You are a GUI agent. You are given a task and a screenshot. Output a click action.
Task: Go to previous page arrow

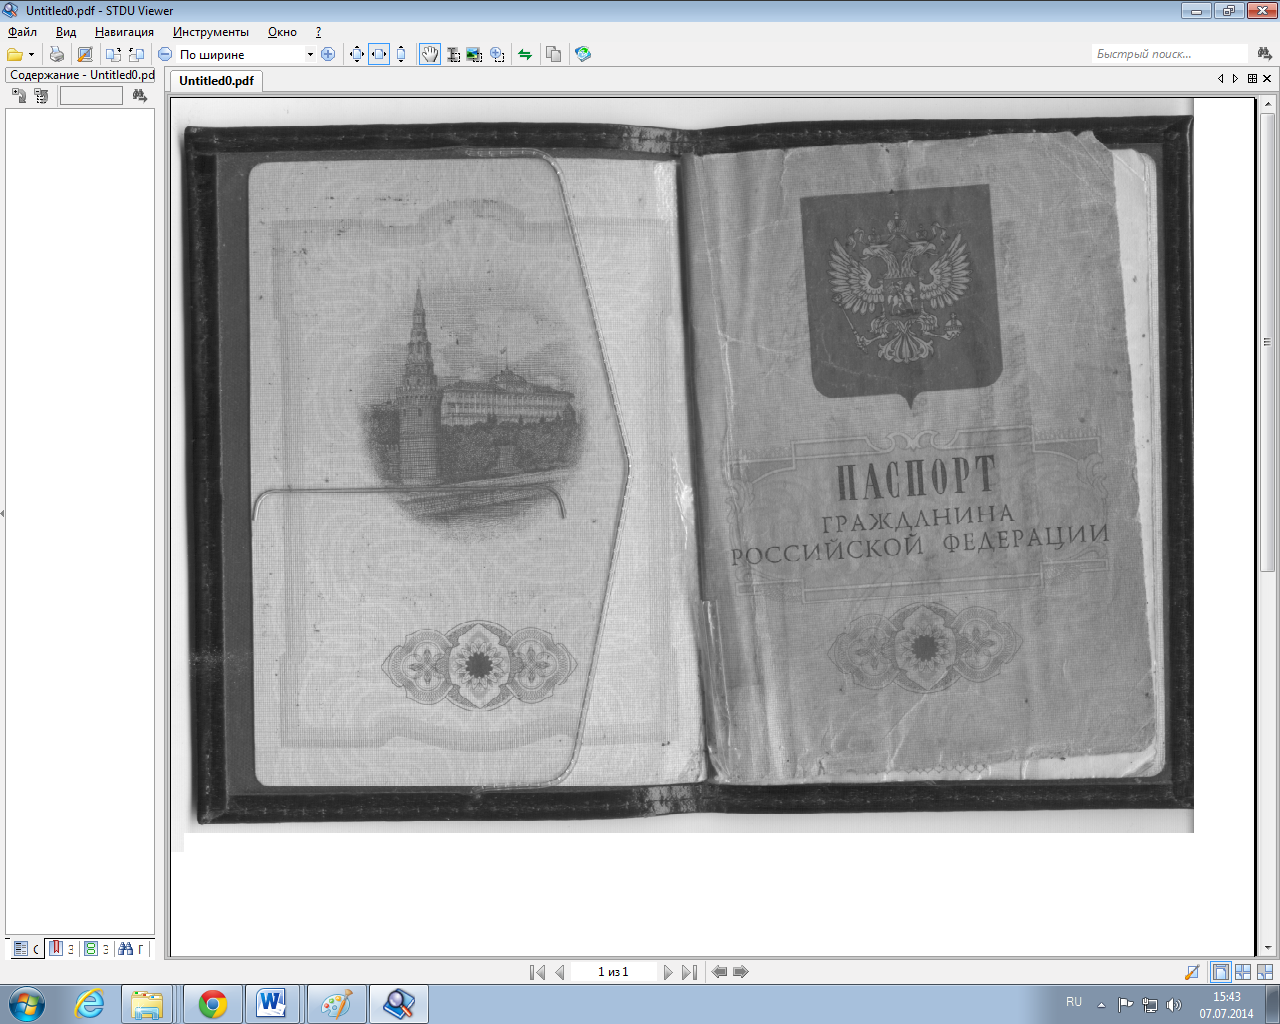point(560,972)
